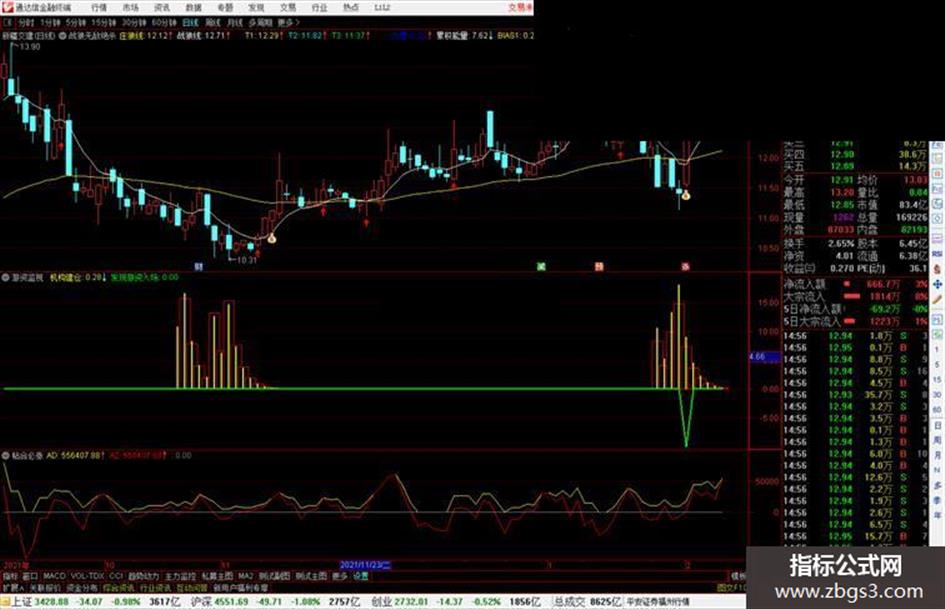Open the 行业资讯 tab
This screenshot has height=609, width=945.
pyautogui.click(x=155, y=587)
